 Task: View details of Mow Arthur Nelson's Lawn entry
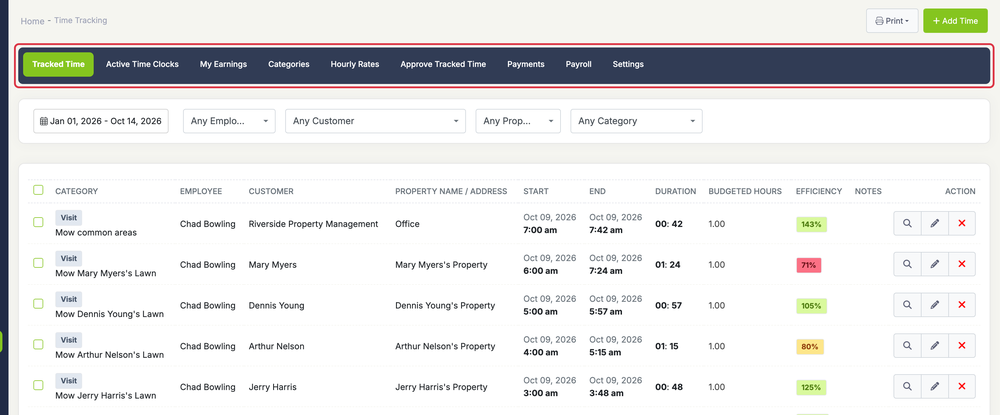click(907, 346)
